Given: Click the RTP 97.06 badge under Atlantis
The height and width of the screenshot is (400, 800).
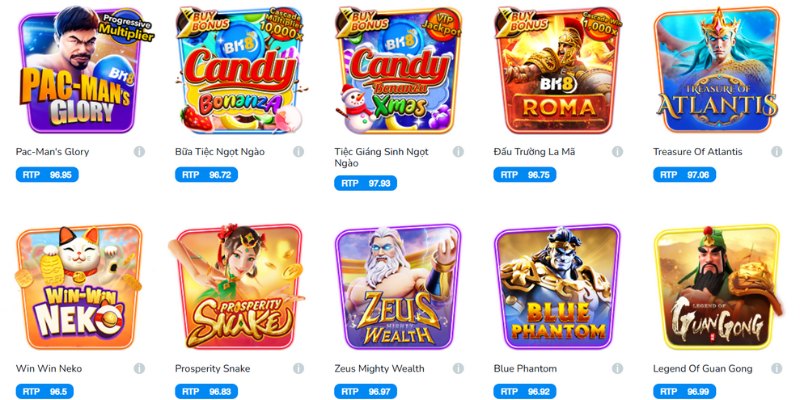Looking at the screenshot, I should 684,174.
